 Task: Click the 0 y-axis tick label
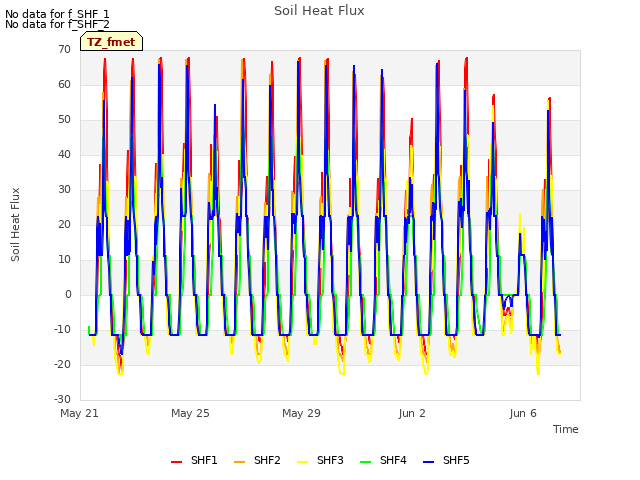pyautogui.click(x=68, y=294)
